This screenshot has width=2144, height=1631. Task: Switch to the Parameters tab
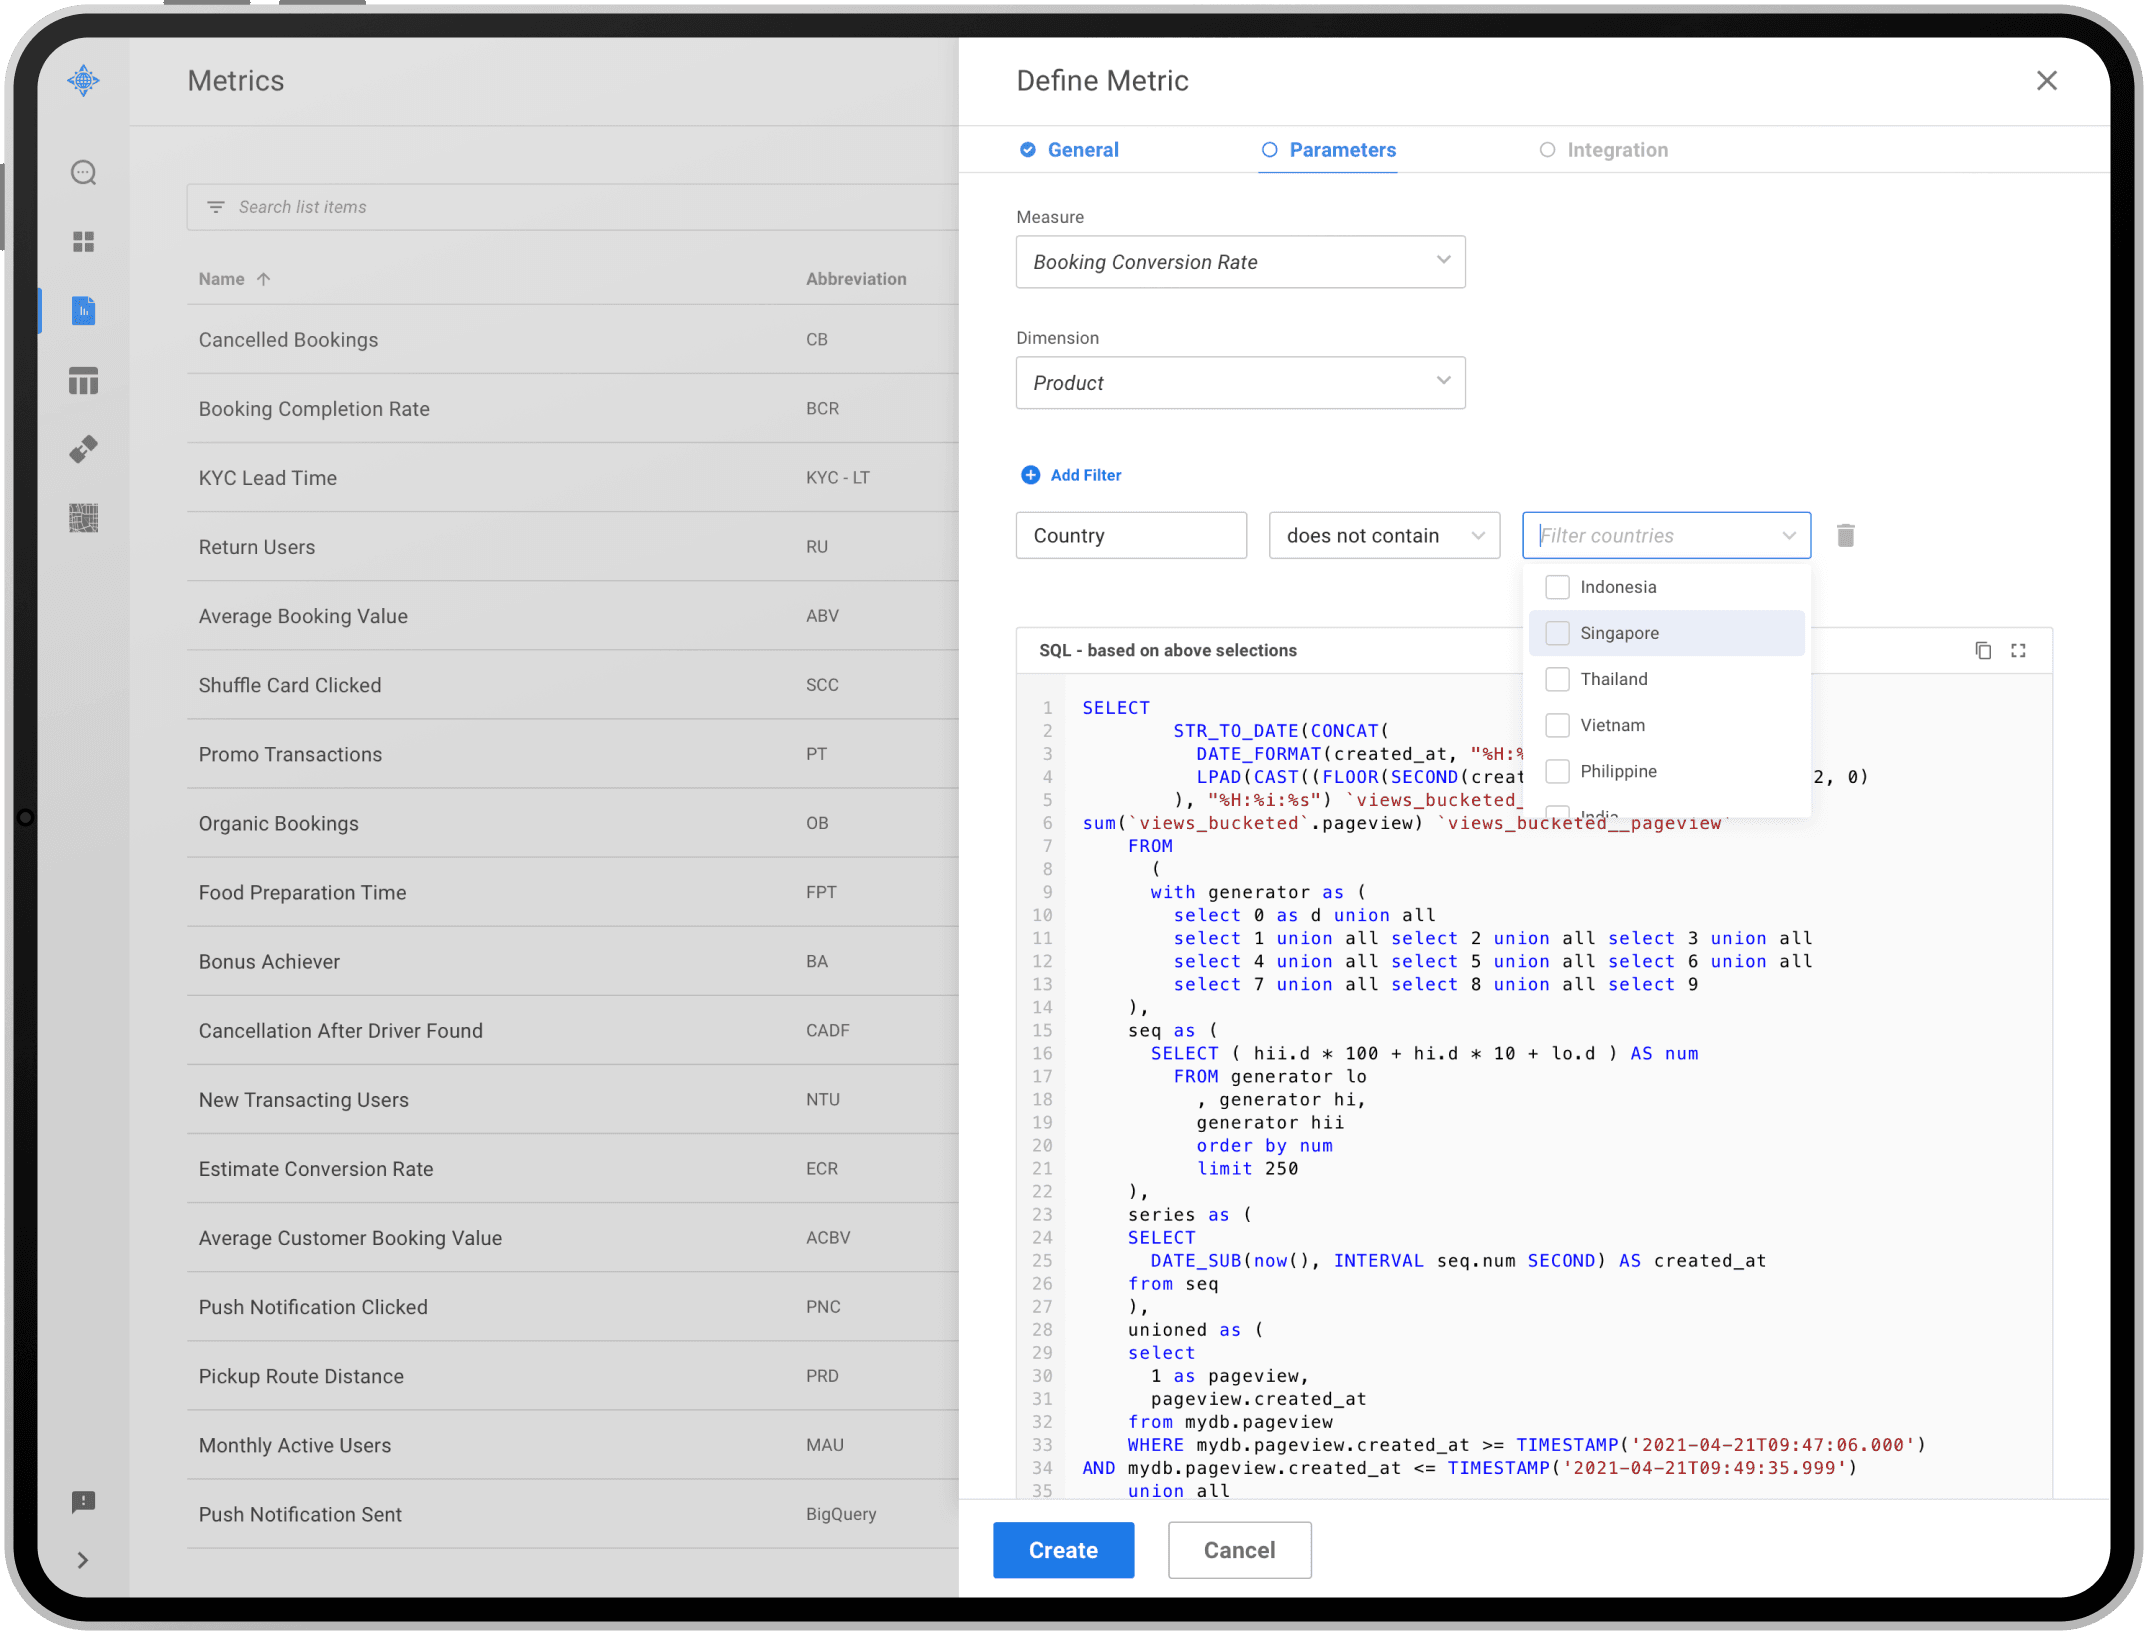1328,150
